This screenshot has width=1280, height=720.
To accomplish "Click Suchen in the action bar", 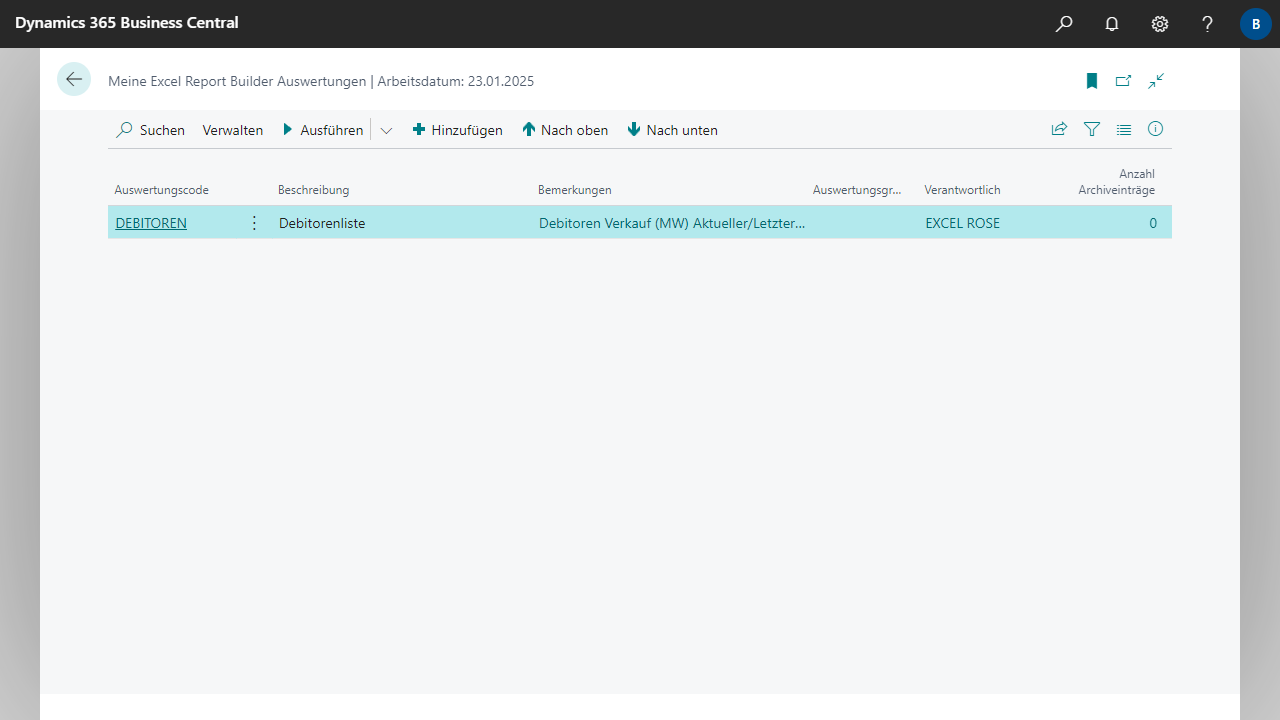I will tap(151, 130).
